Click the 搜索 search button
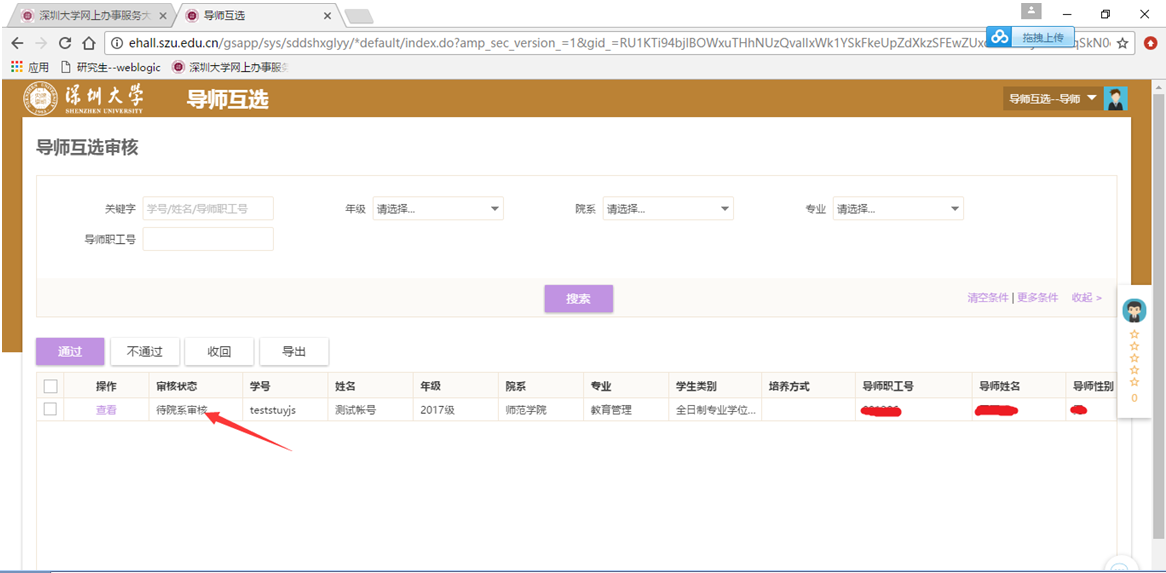Image resolution: width=1166 pixels, height=573 pixels. pos(579,299)
